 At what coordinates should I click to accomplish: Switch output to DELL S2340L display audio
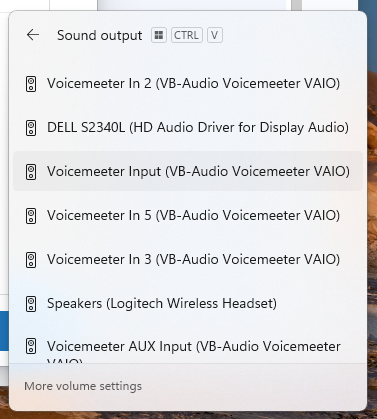tap(188, 127)
